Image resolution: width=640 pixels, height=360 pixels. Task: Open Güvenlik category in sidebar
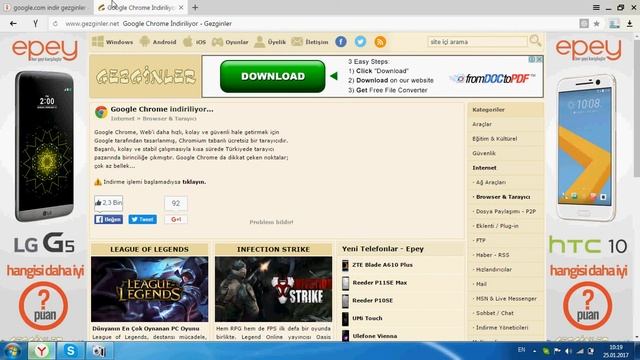[484, 153]
